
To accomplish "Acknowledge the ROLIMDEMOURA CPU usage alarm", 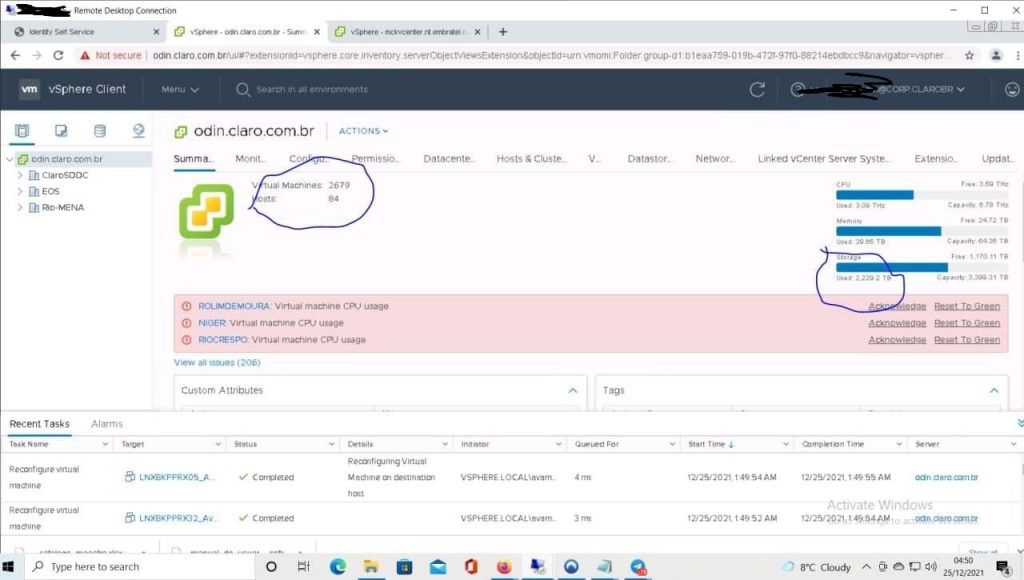I will (897, 306).
